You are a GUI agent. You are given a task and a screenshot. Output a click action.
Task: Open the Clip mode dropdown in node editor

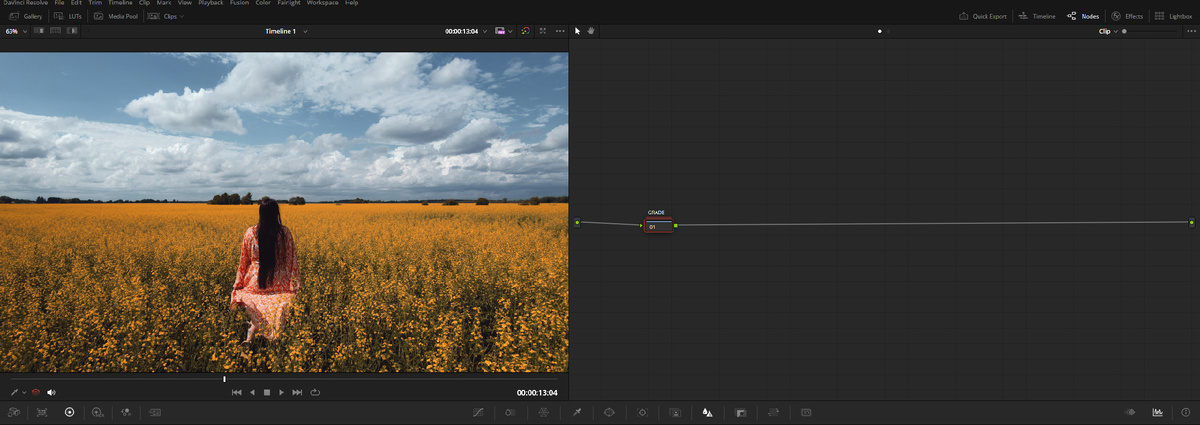coord(1108,31)
